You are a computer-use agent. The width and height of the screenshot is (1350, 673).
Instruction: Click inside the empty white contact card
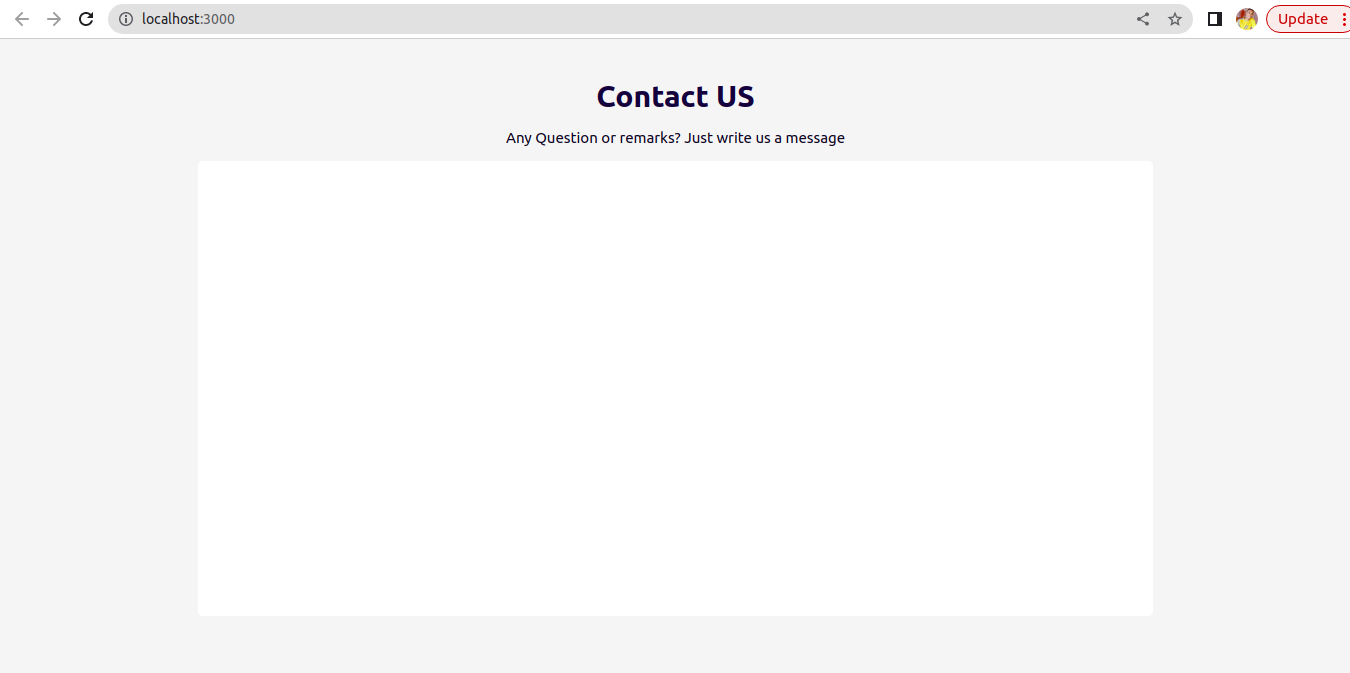tap(675, 388)
